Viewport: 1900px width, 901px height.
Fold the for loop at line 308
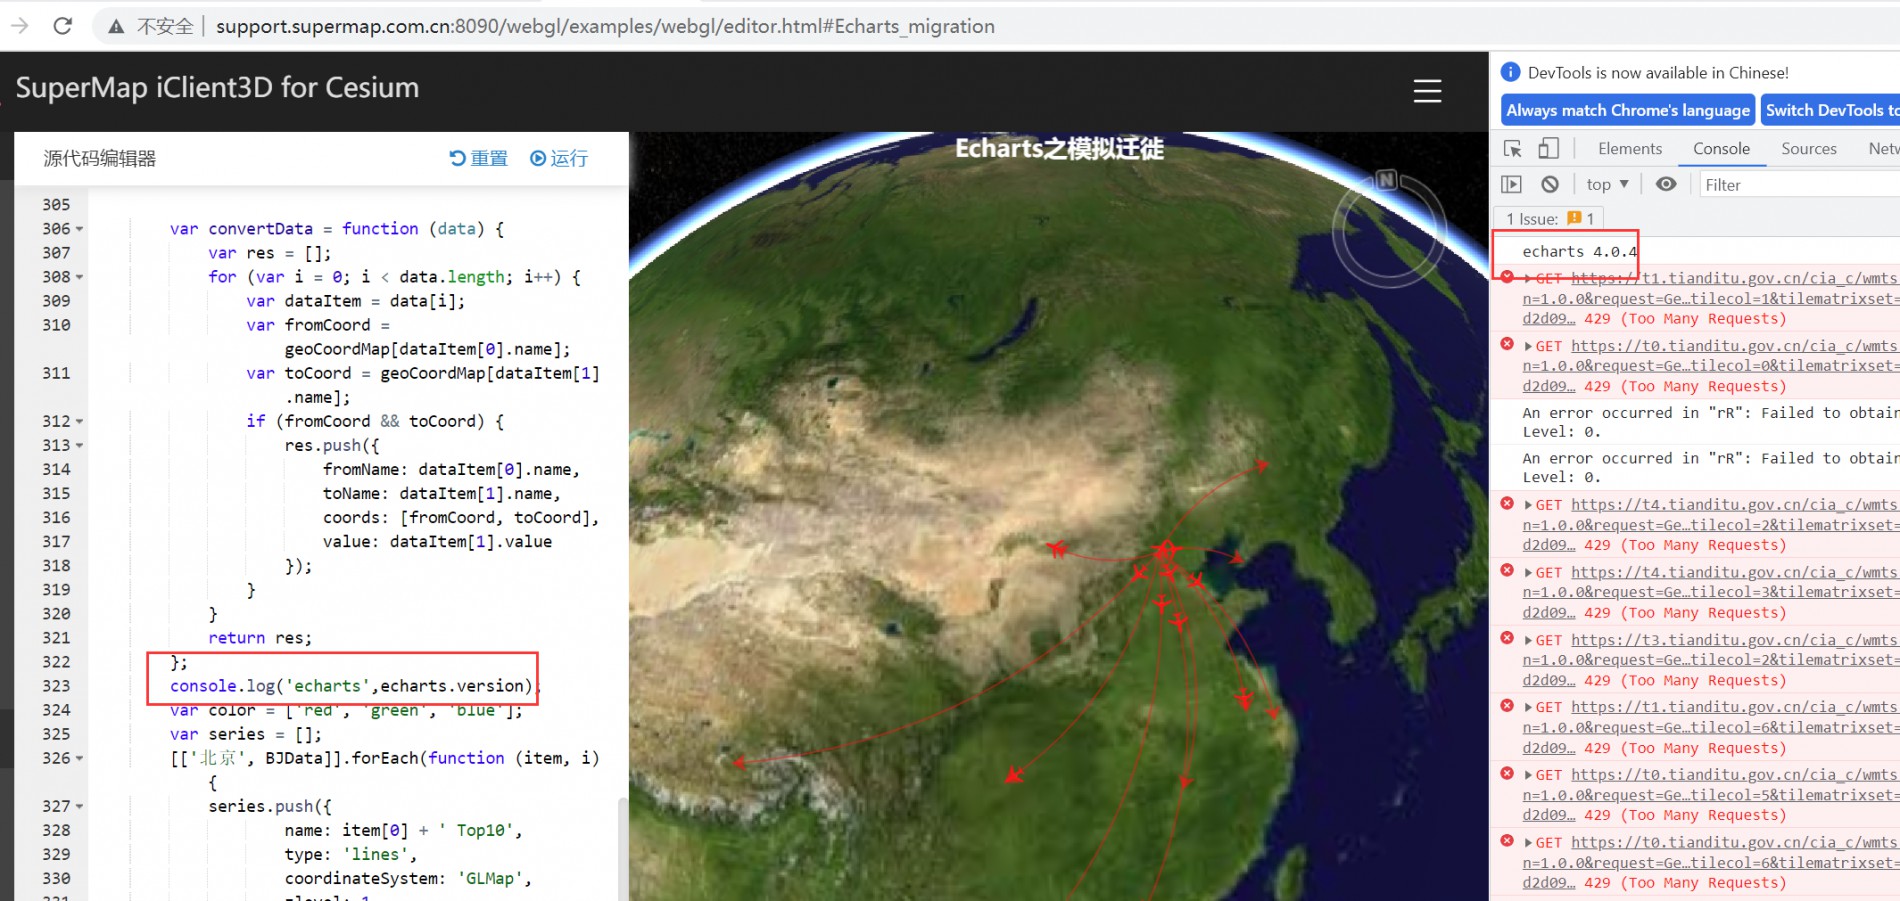(x=80, y=277)
